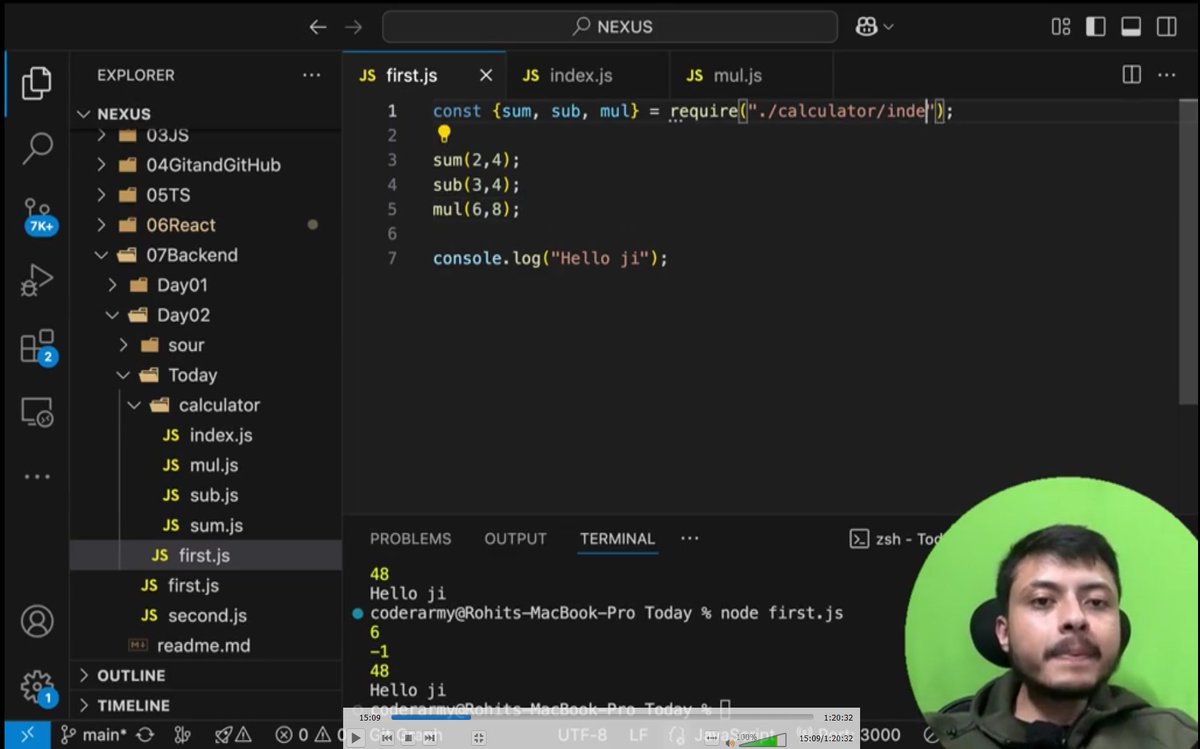Click the video overlay play button
This screenshot has width=1200, height=749.
pyautogui.click(x=356, y=737)
